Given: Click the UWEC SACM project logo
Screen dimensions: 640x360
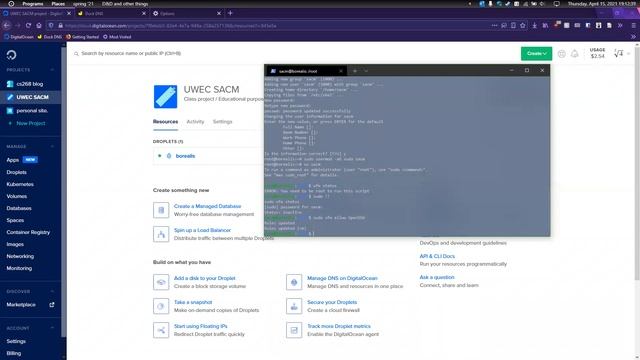Looking at the screenshot, I should click(x=165, y=96).
